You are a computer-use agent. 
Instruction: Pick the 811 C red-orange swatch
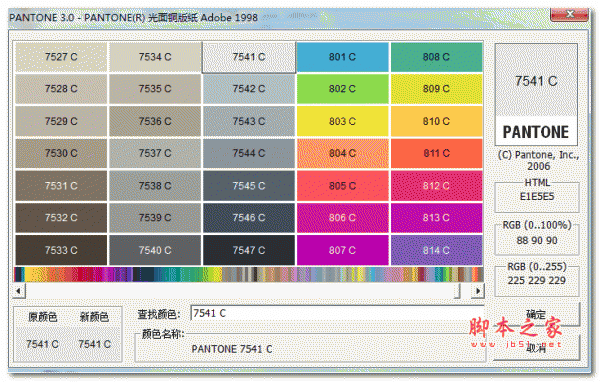pyautogui.click(x=437, y=153)
